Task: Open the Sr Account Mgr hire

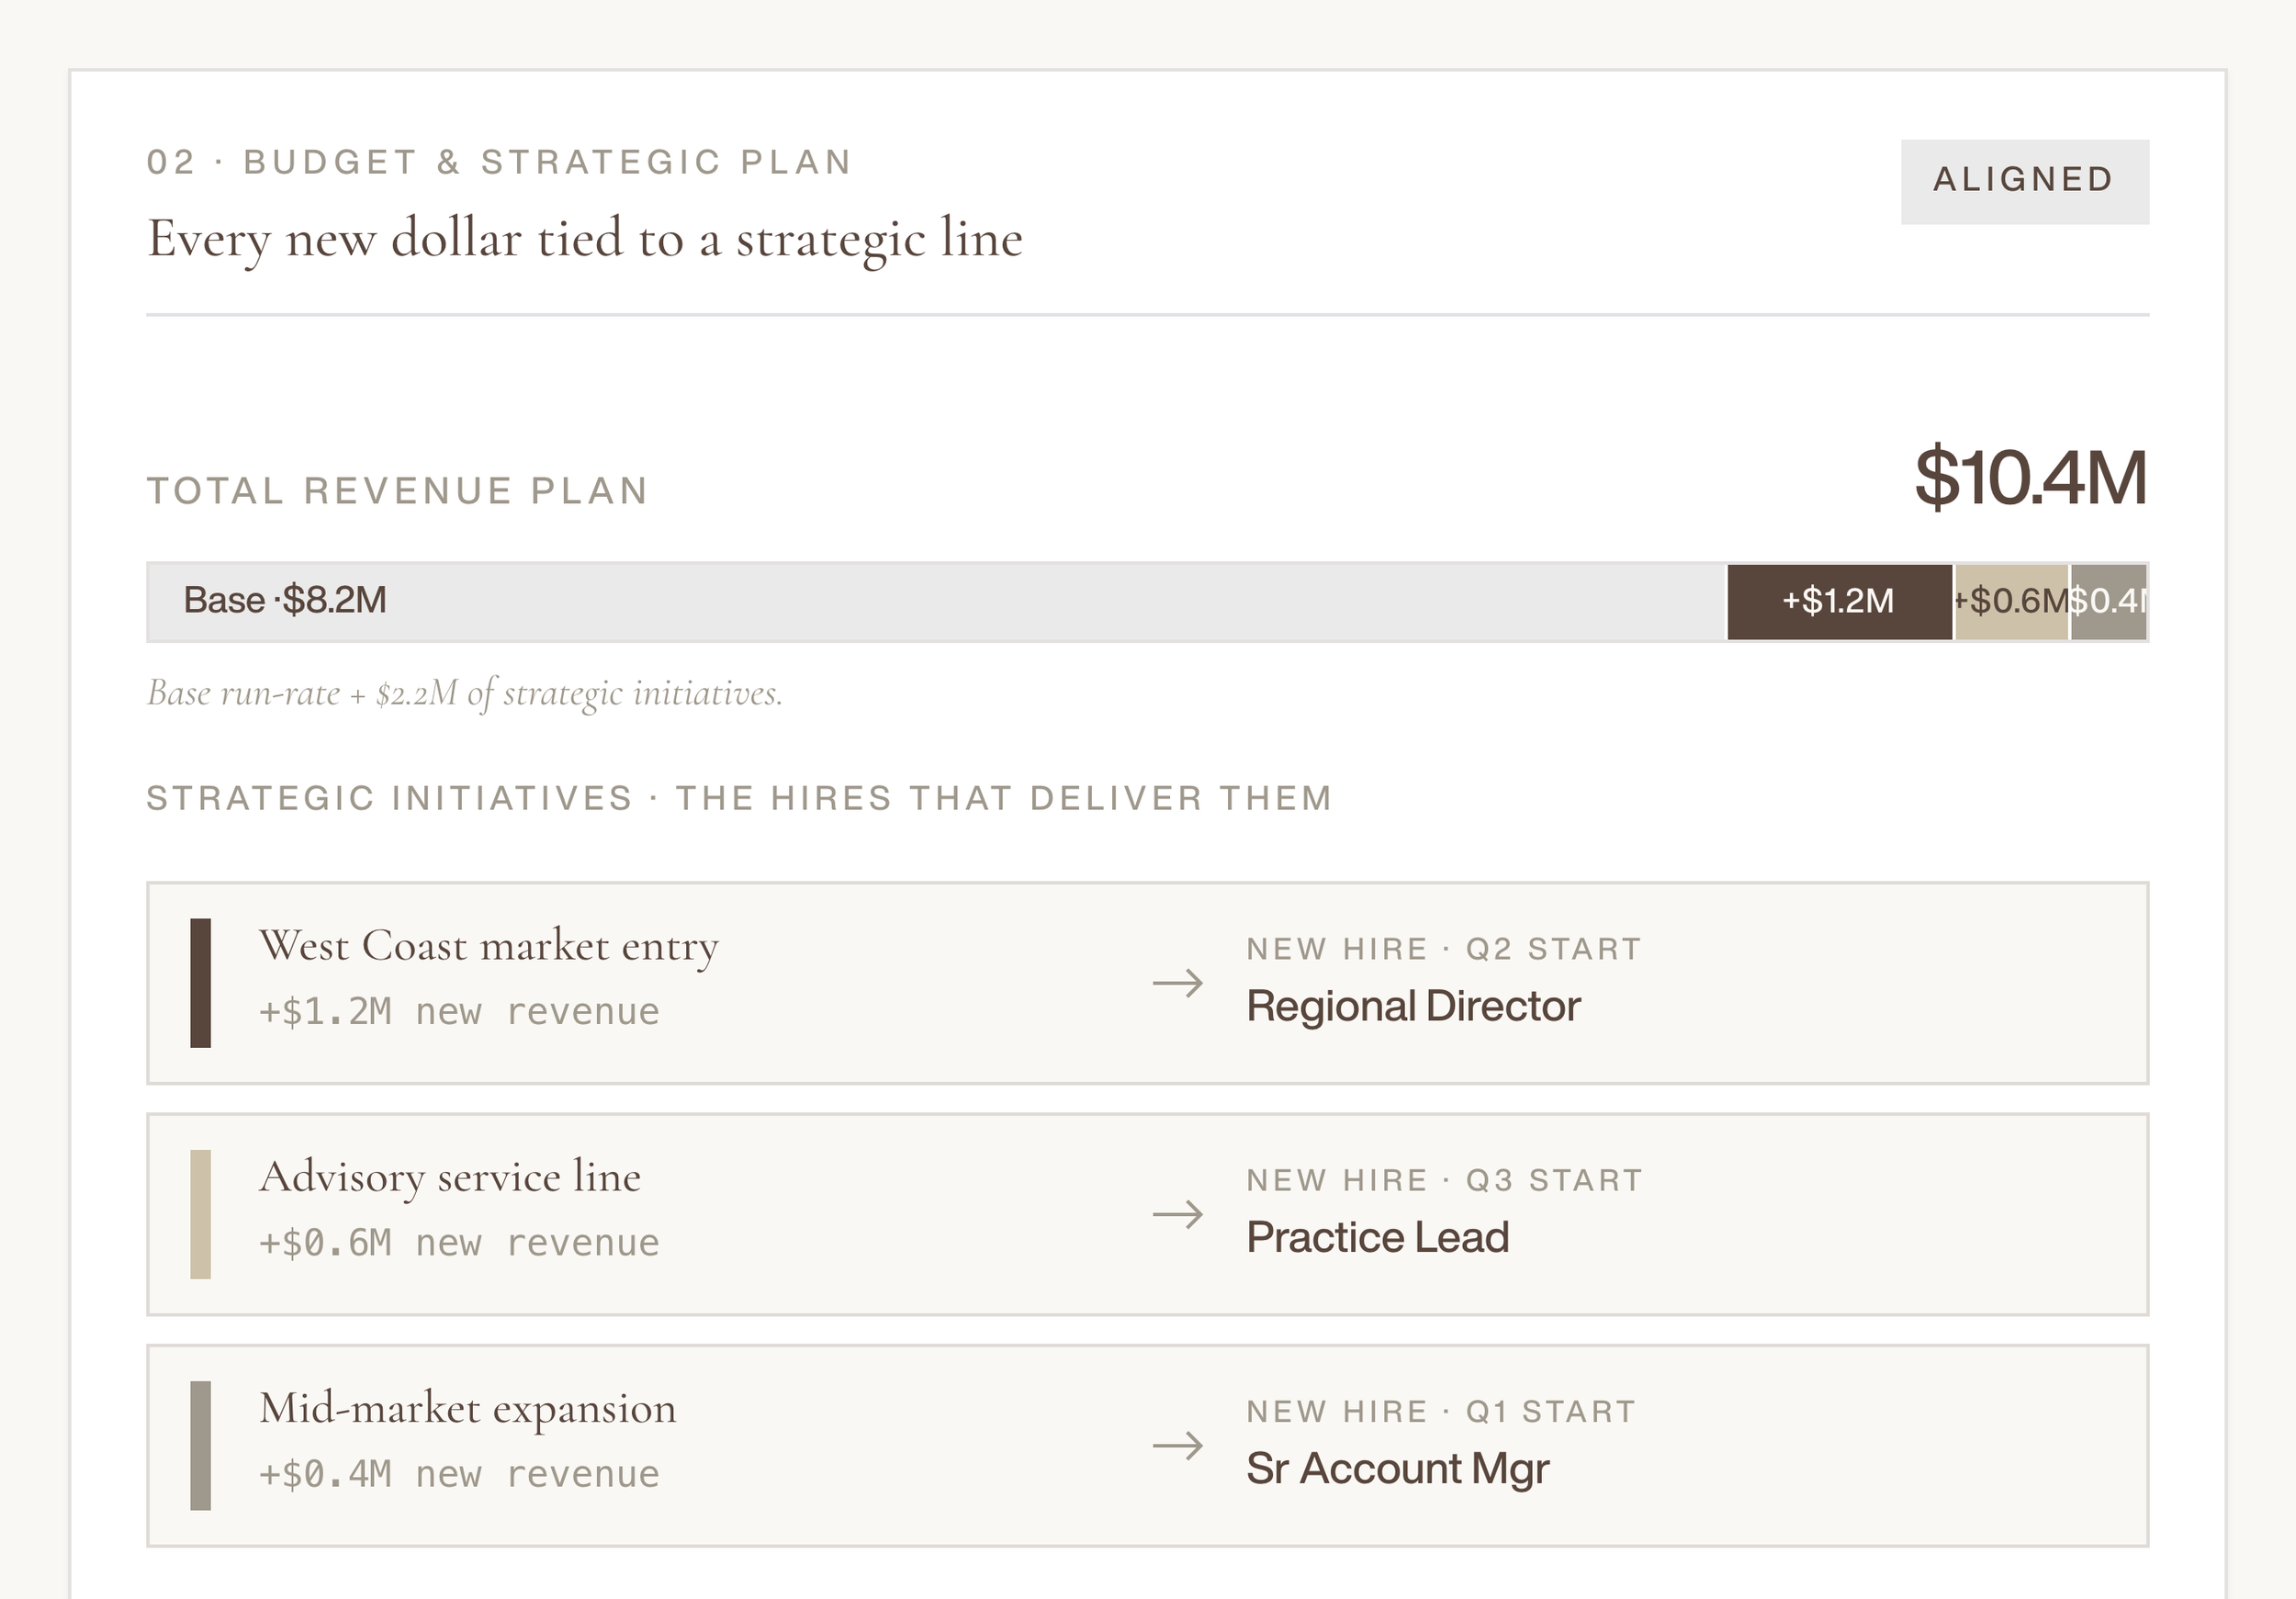Action: [1397, 1469]
